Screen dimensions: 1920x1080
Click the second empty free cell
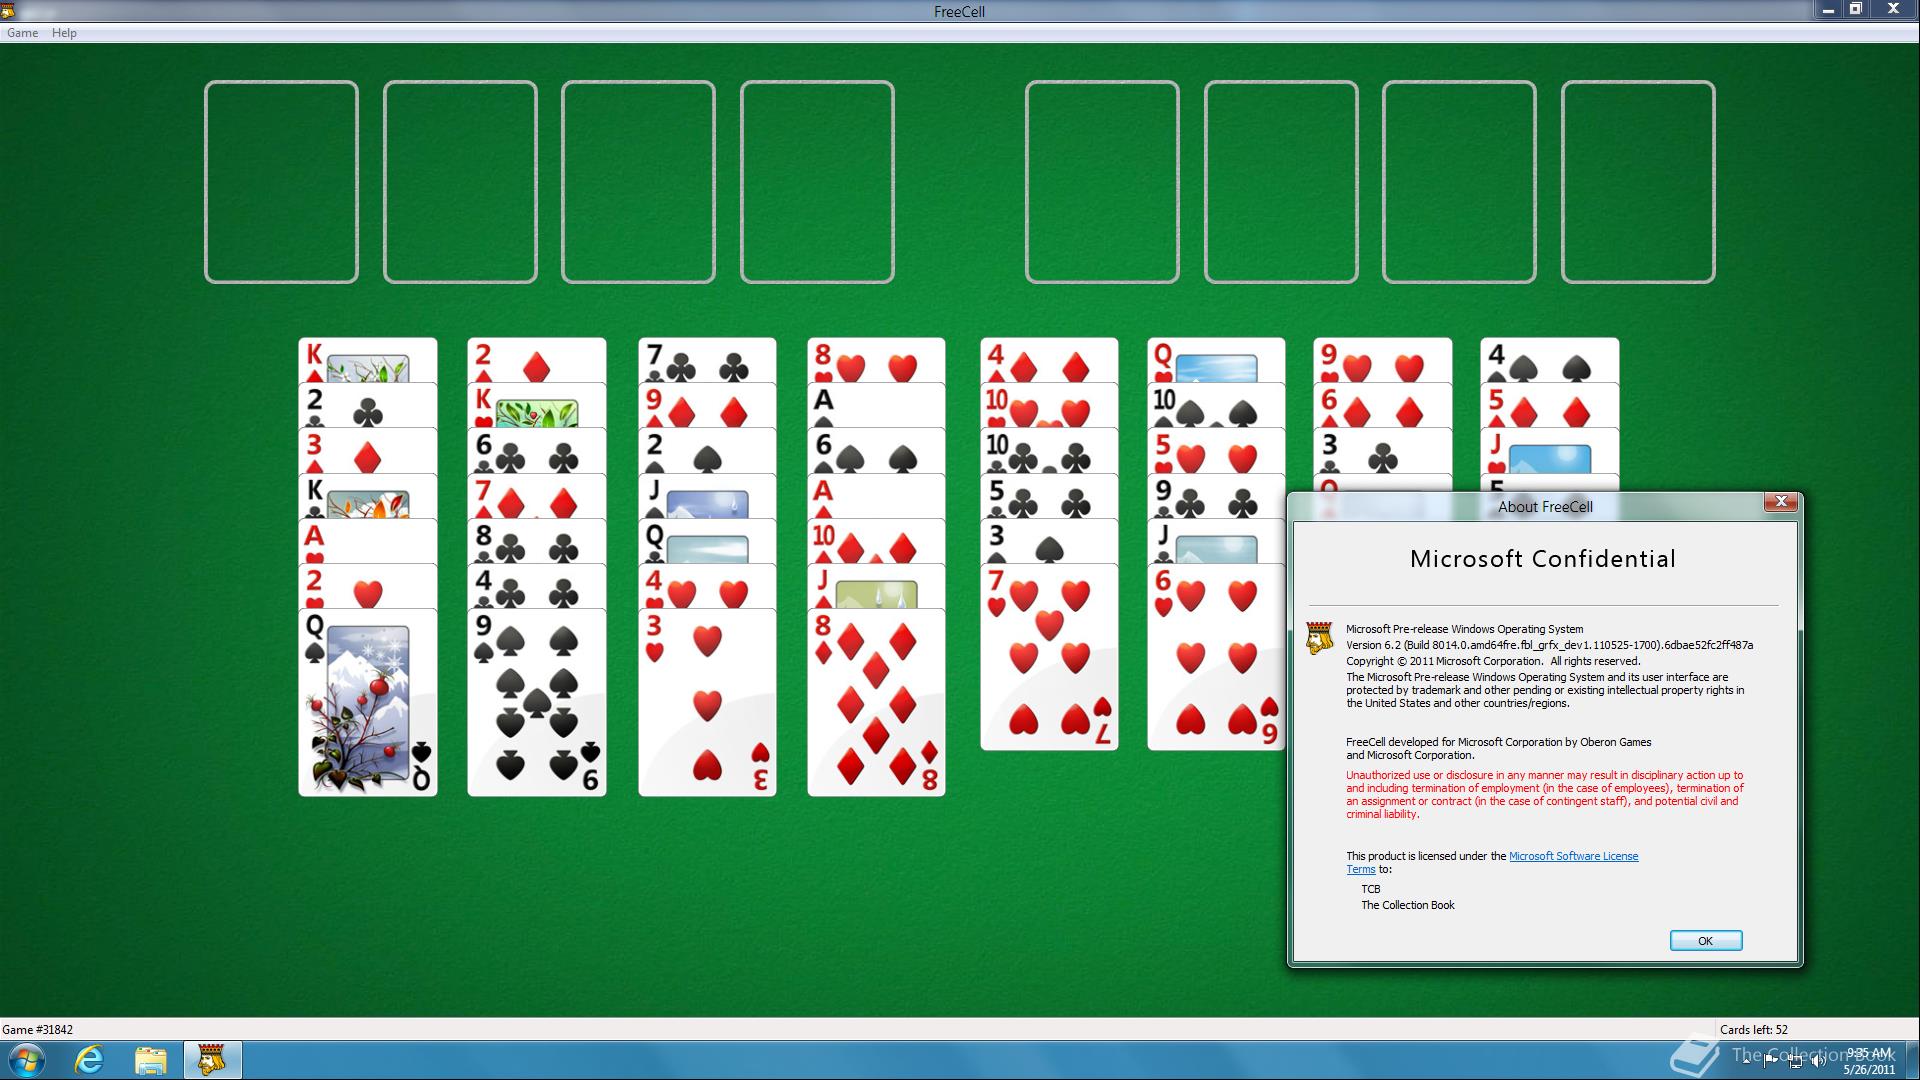(460, 182)
